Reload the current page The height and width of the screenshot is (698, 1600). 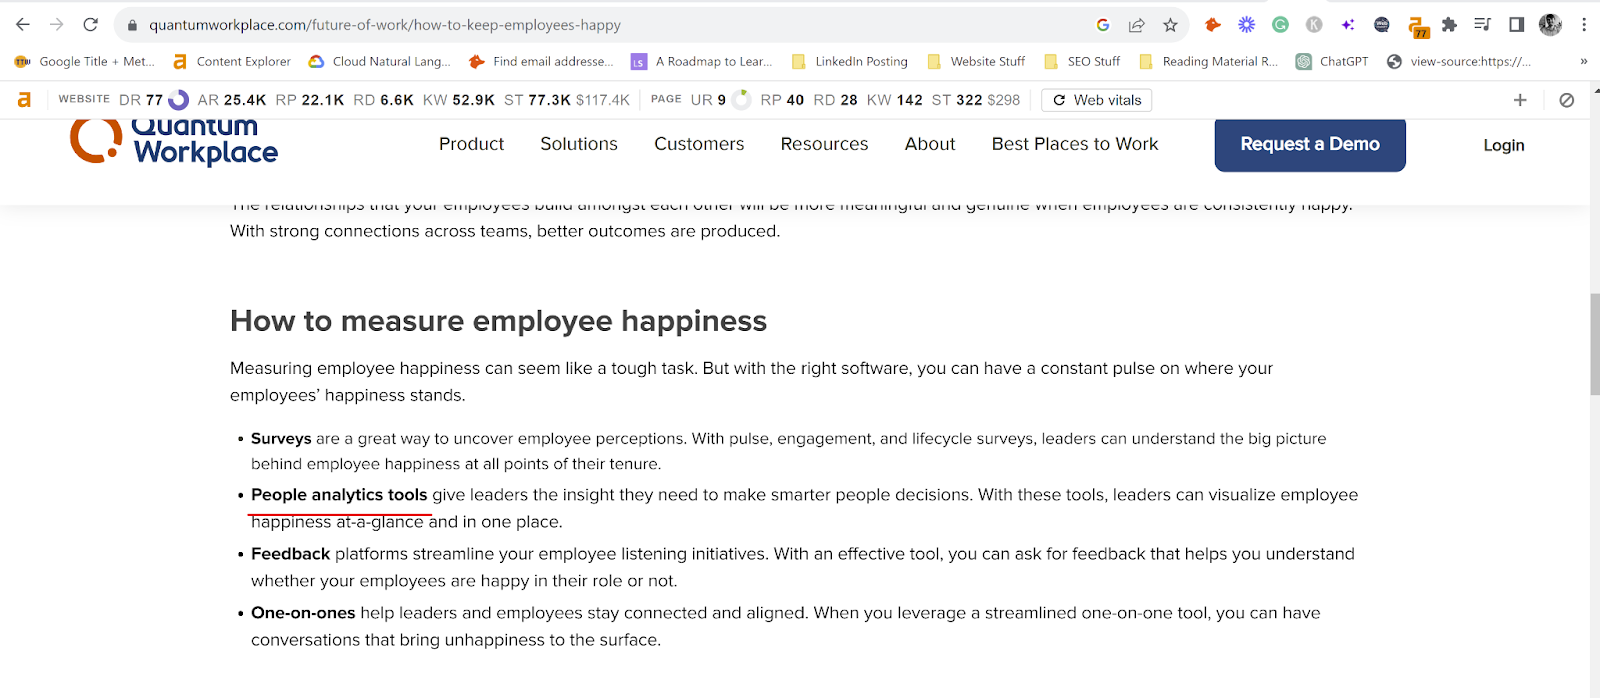pos(91,25)
